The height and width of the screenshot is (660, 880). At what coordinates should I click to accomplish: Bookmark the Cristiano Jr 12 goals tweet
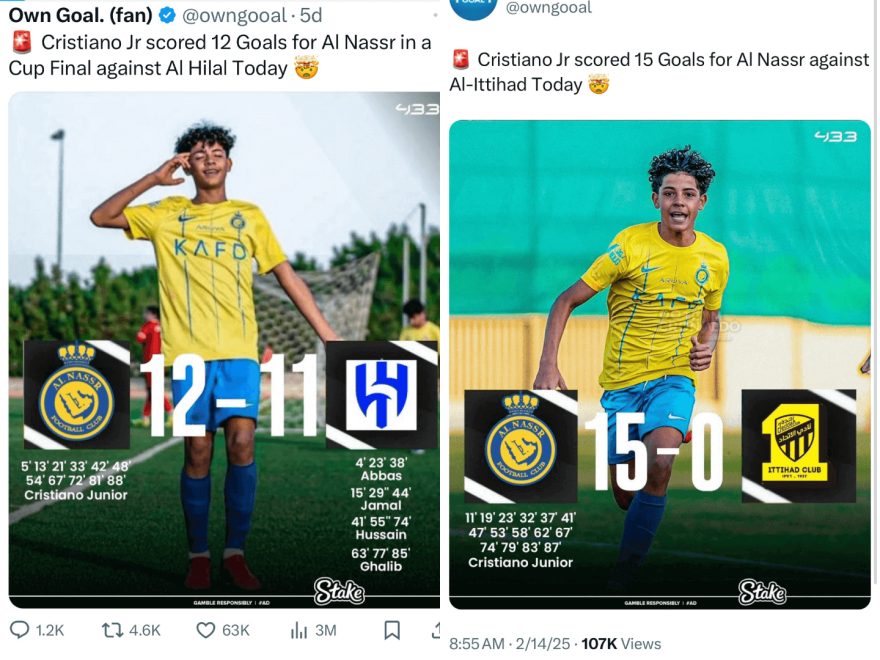pyautogui.click(x=392, y=630)
